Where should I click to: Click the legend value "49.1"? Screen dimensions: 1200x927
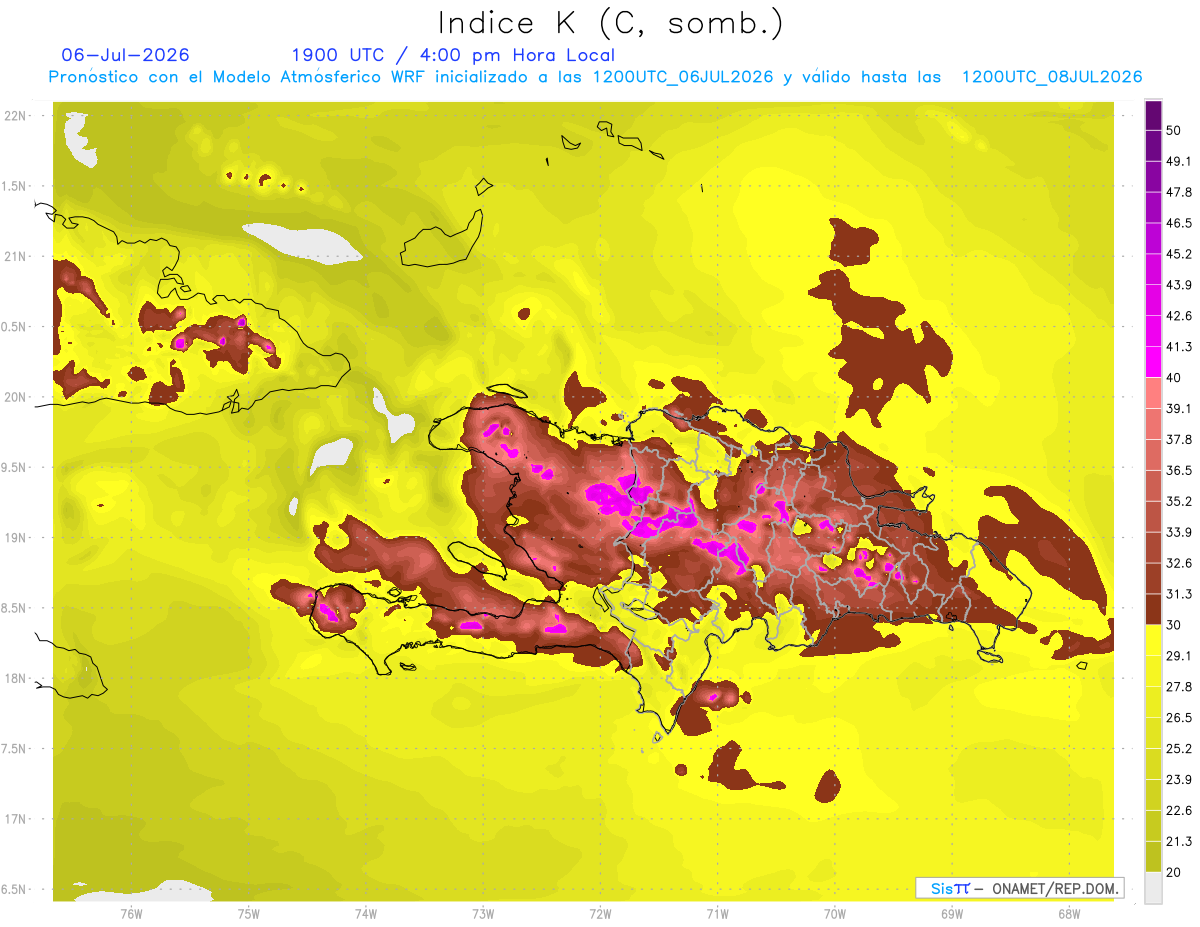(x=1179, y=161)
